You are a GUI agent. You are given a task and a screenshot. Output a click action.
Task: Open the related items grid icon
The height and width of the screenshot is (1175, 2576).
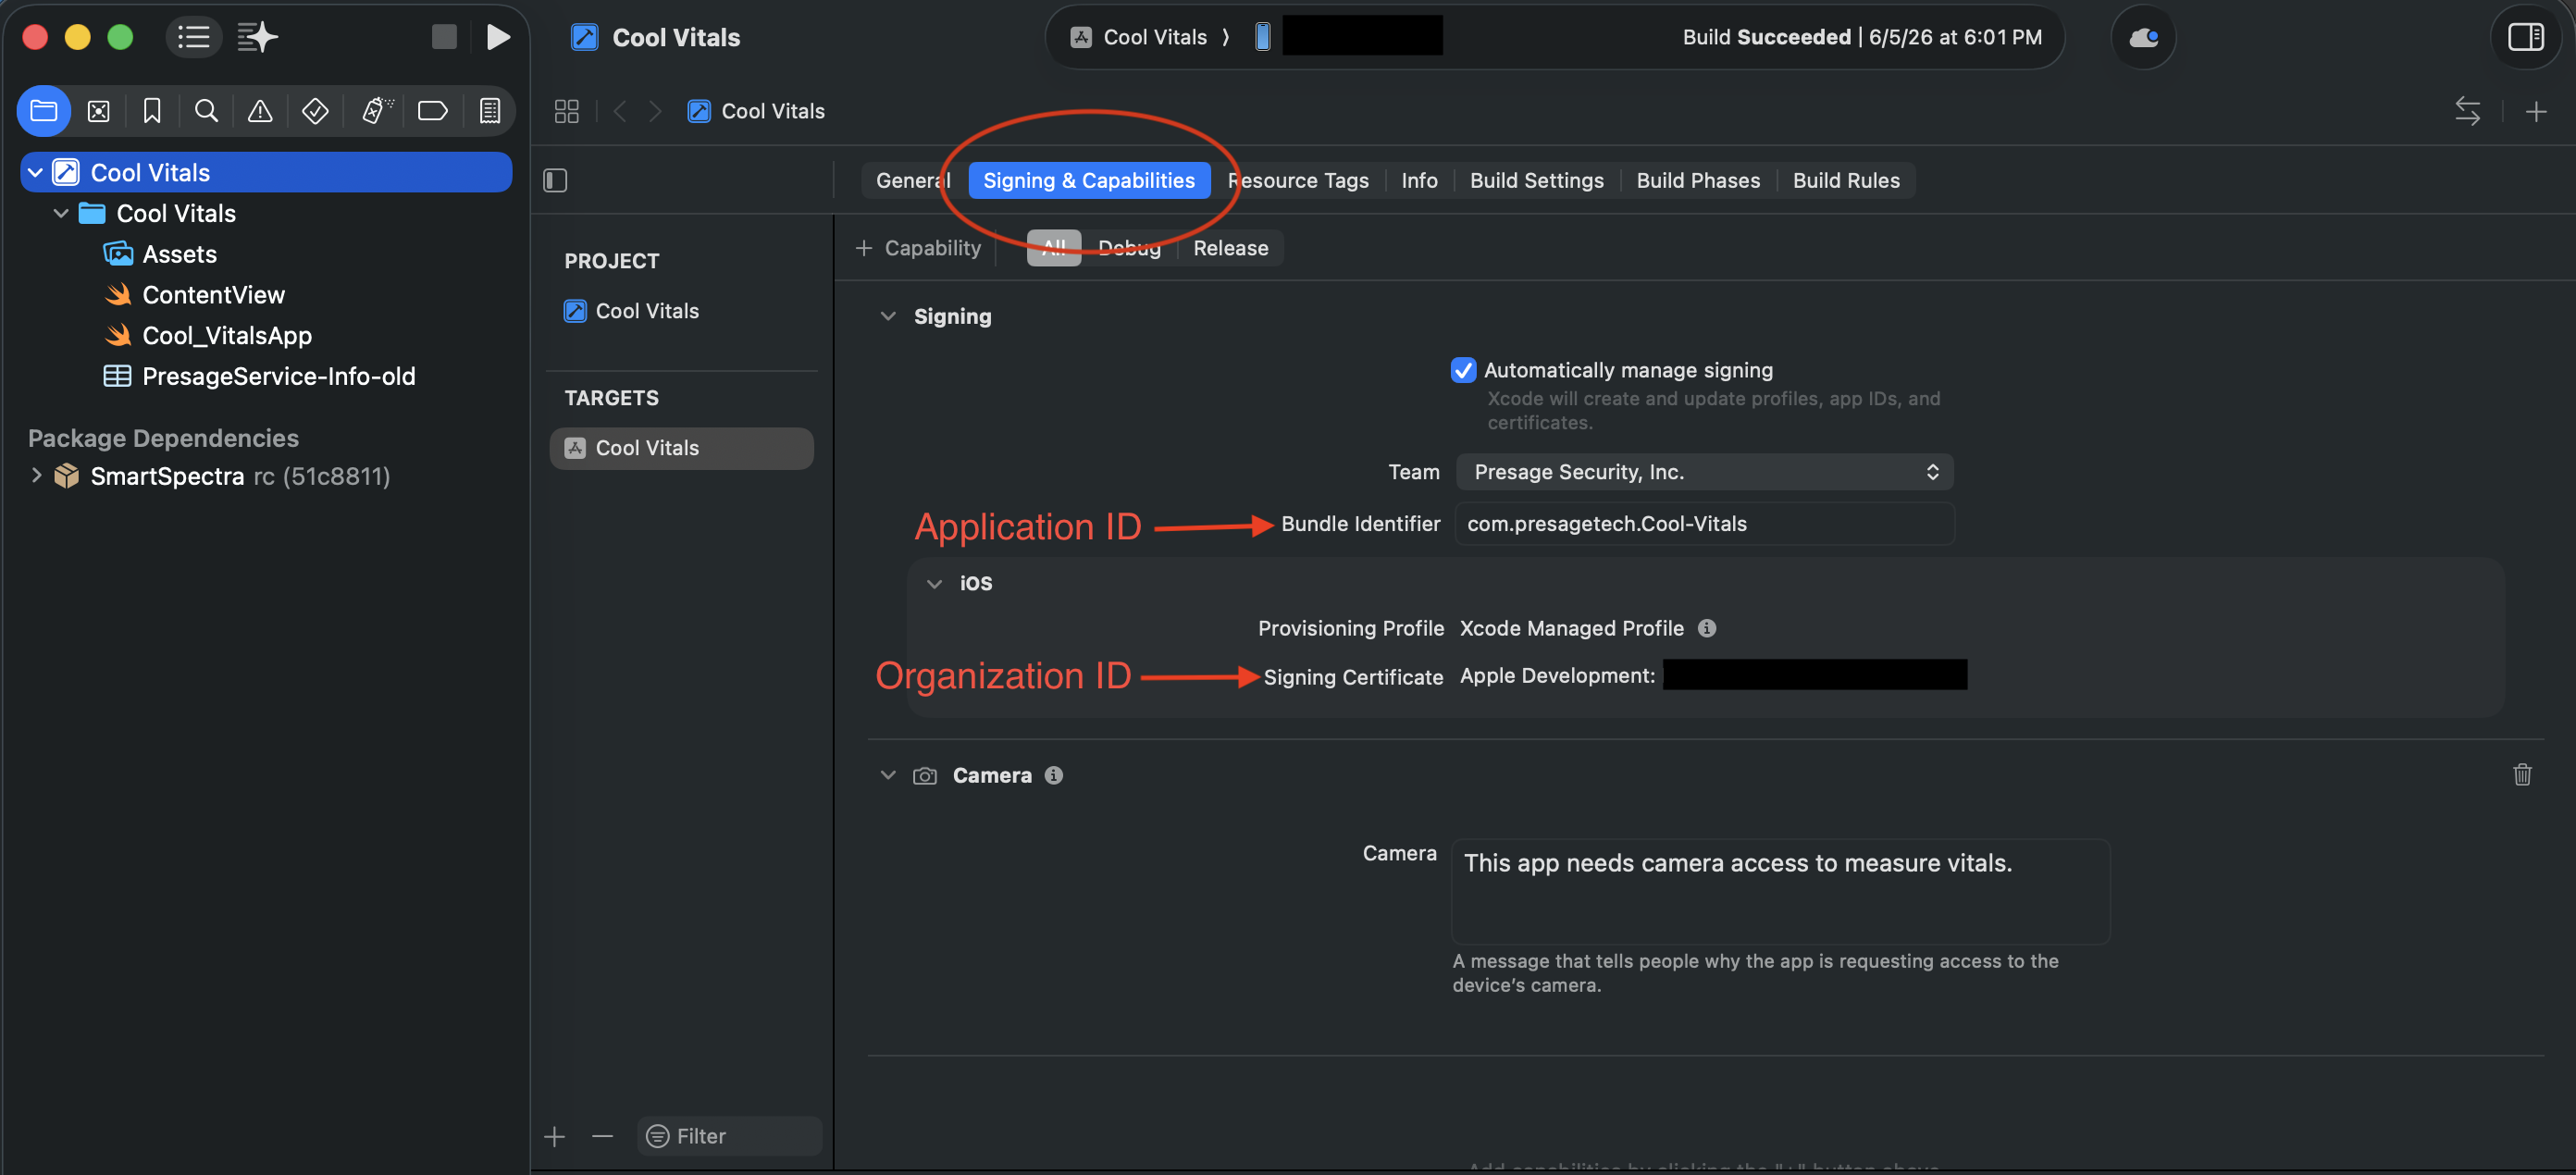567,111
